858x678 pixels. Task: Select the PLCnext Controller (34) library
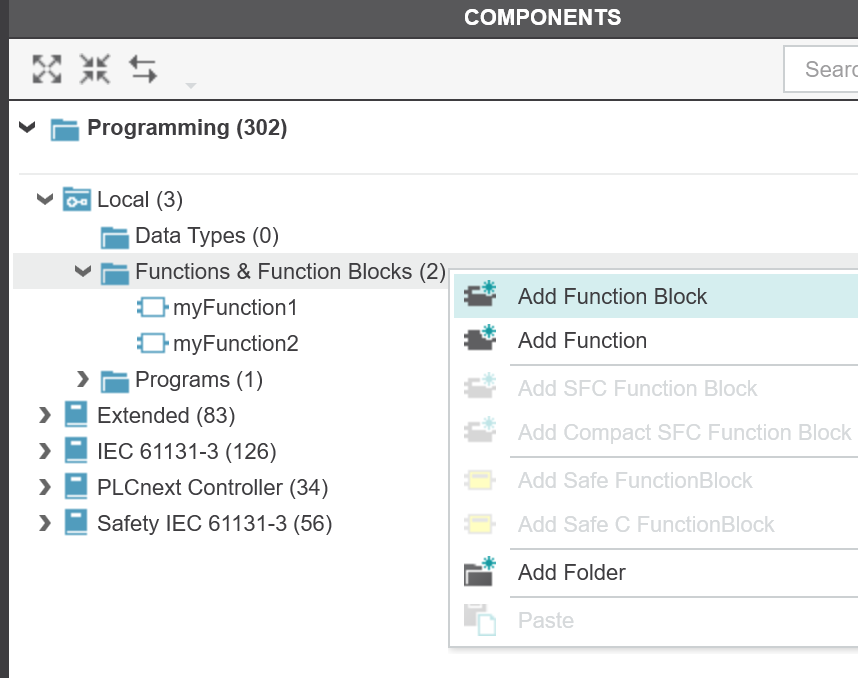coord(212,487)
